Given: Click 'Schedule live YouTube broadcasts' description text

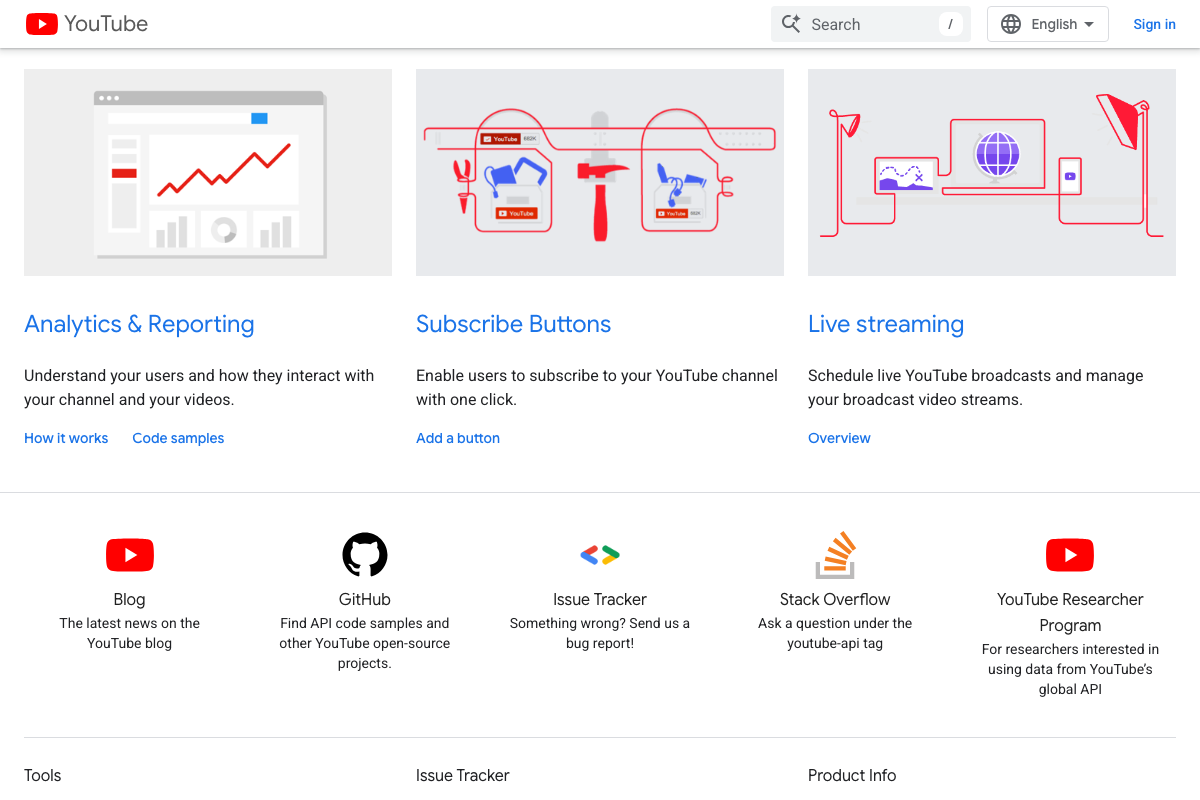Looking at the screenshot, I should (x=976, y=387).
